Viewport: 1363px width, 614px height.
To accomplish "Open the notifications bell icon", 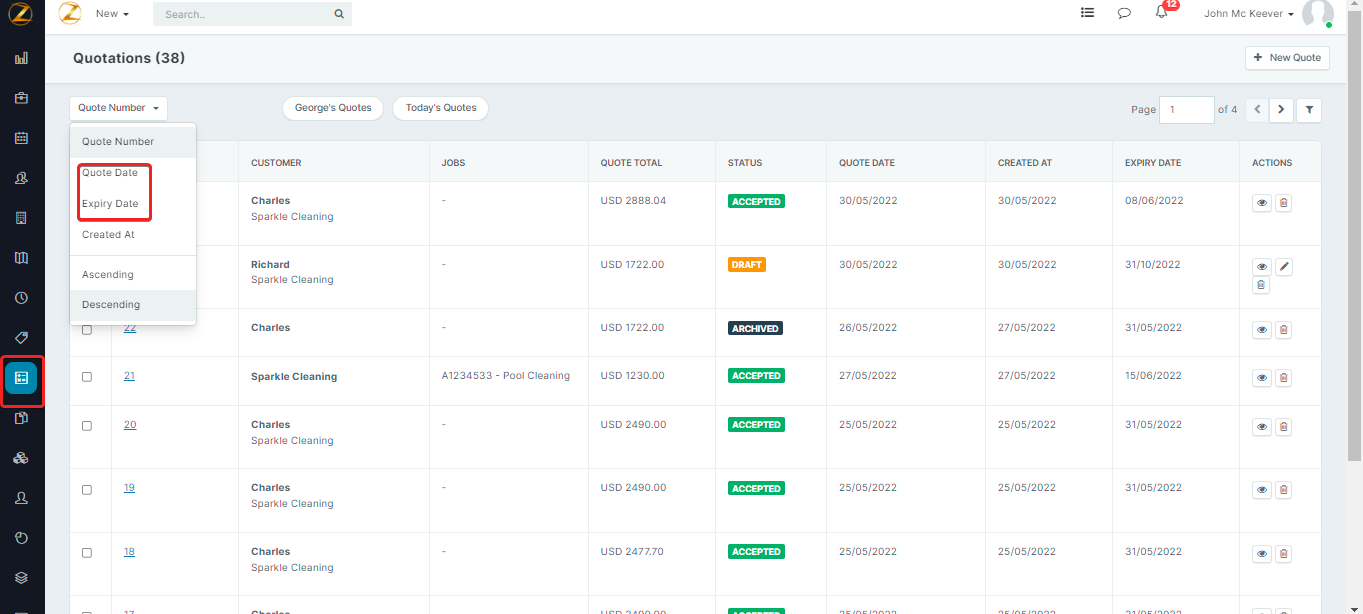I will pos(1161,13).
